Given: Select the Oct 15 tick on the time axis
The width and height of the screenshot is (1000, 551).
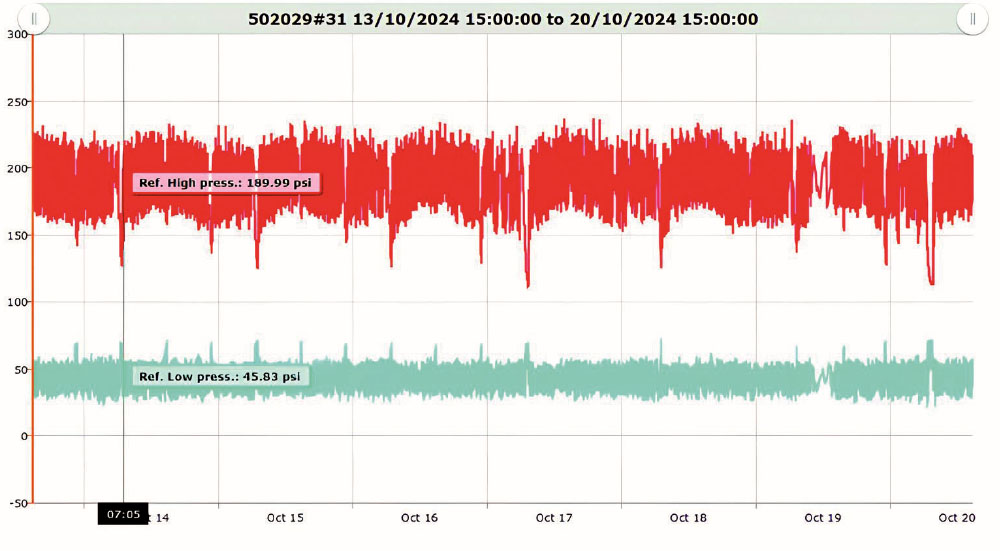Looking at the screenshot, I should (x=285, y=518).
